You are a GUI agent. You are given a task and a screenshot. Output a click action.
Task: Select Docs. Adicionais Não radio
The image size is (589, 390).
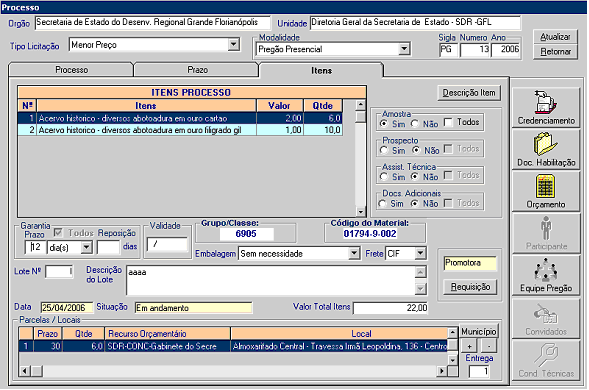click(415, 203)
